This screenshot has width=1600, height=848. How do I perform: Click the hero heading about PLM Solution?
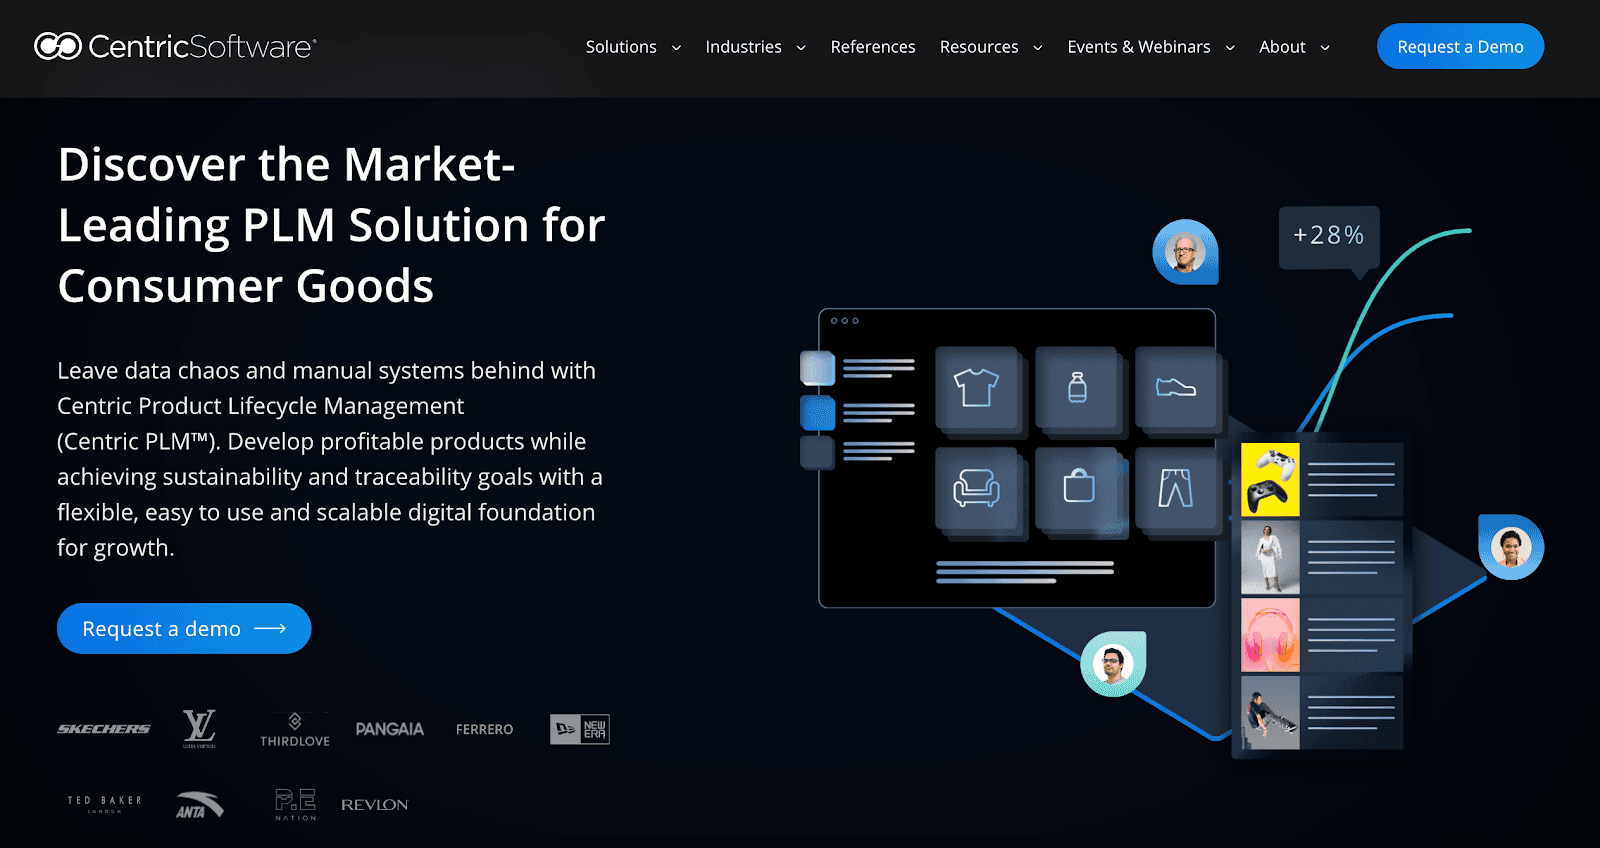[331, 225]
